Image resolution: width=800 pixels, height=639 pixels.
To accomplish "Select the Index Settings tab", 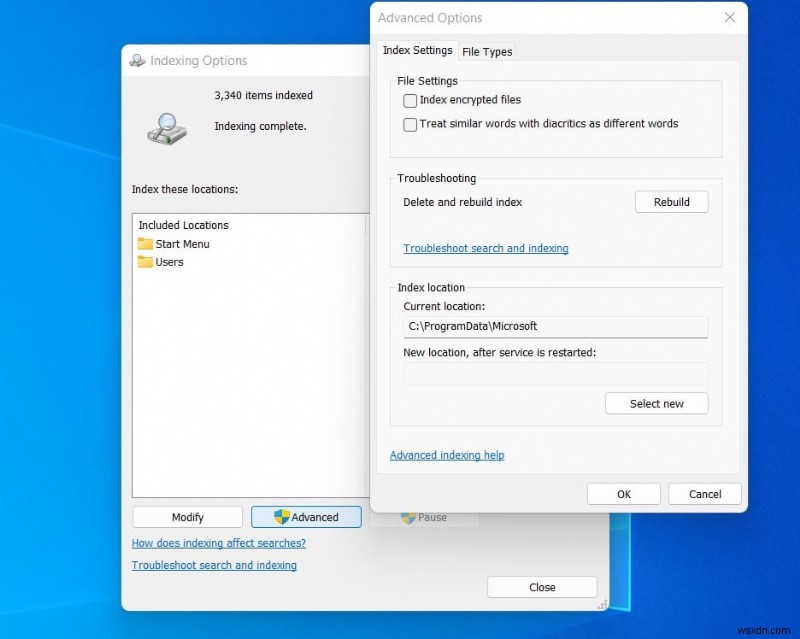I will click(x=417, y=51).
